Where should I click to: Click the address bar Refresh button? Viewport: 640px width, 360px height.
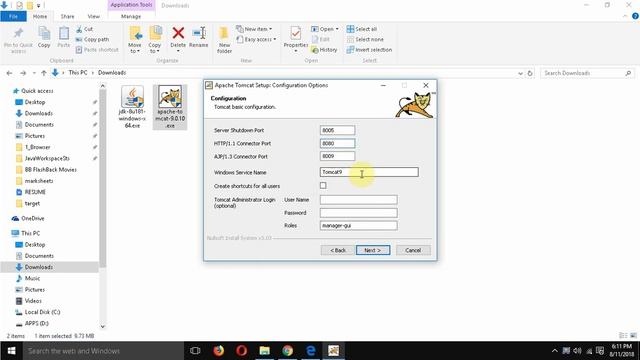pyautogui.click(x=530, y=73)
